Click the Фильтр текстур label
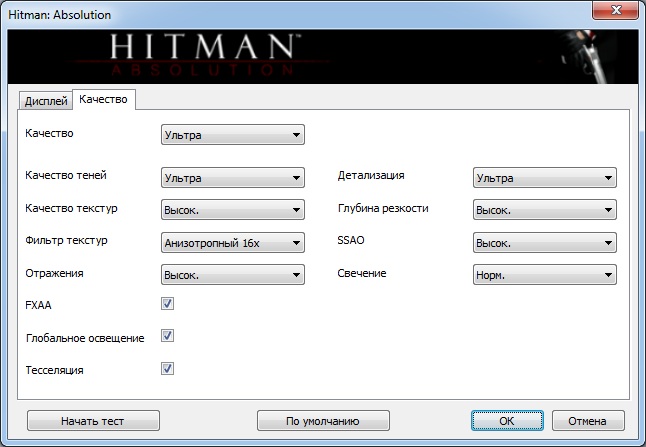The image size is (646, 447). pyautogui.click(x=66, y=240)
